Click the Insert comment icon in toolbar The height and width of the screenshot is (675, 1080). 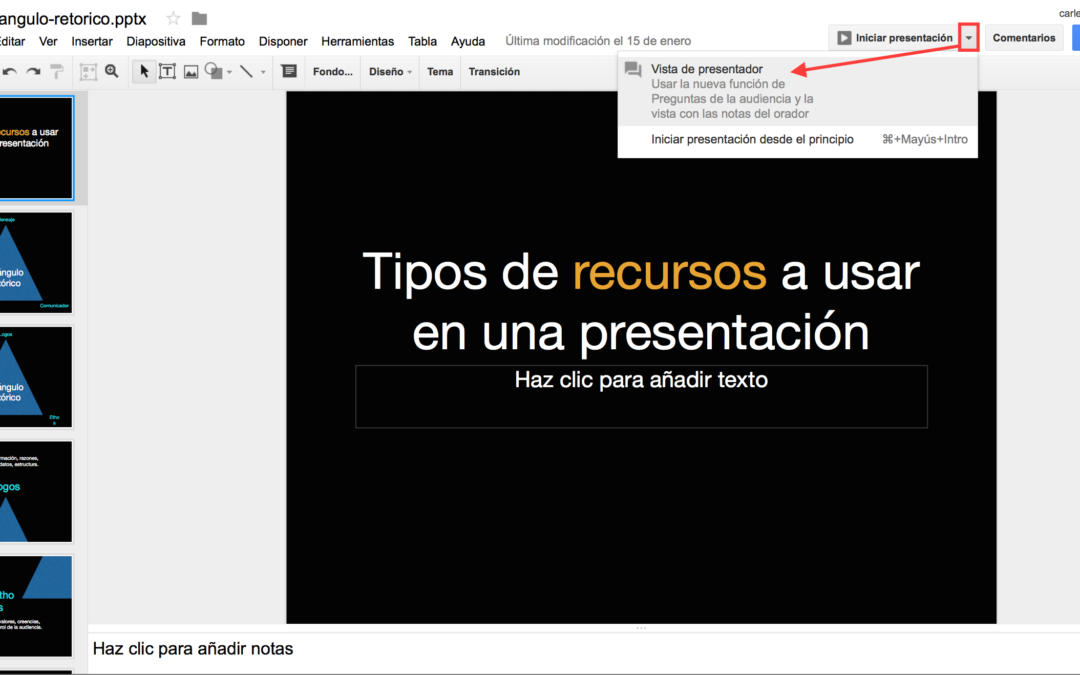pos(289,71)
